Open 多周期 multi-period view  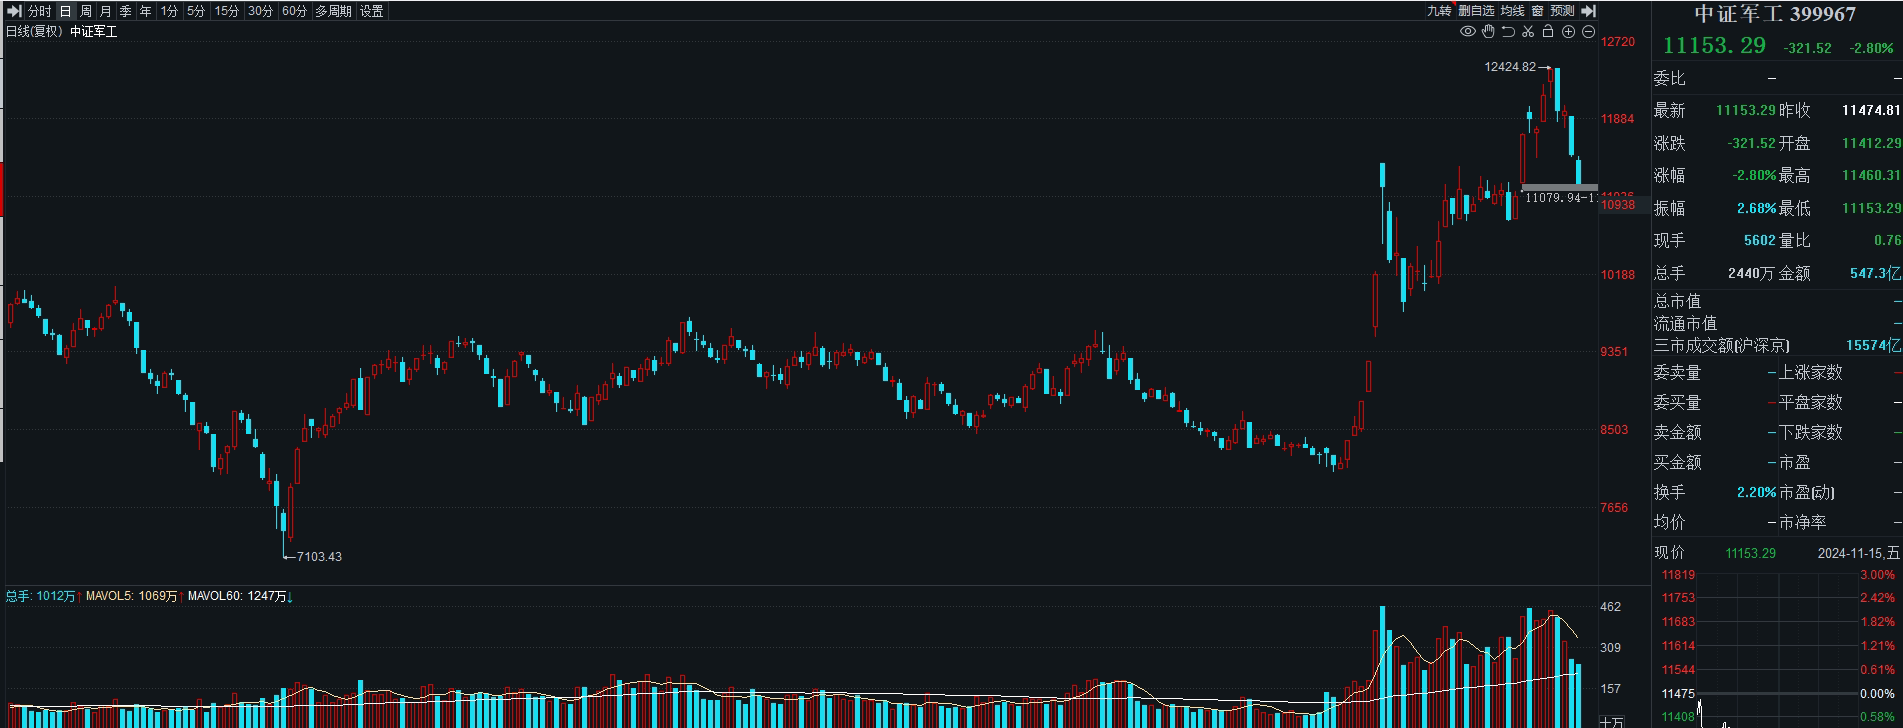point(333,11)
